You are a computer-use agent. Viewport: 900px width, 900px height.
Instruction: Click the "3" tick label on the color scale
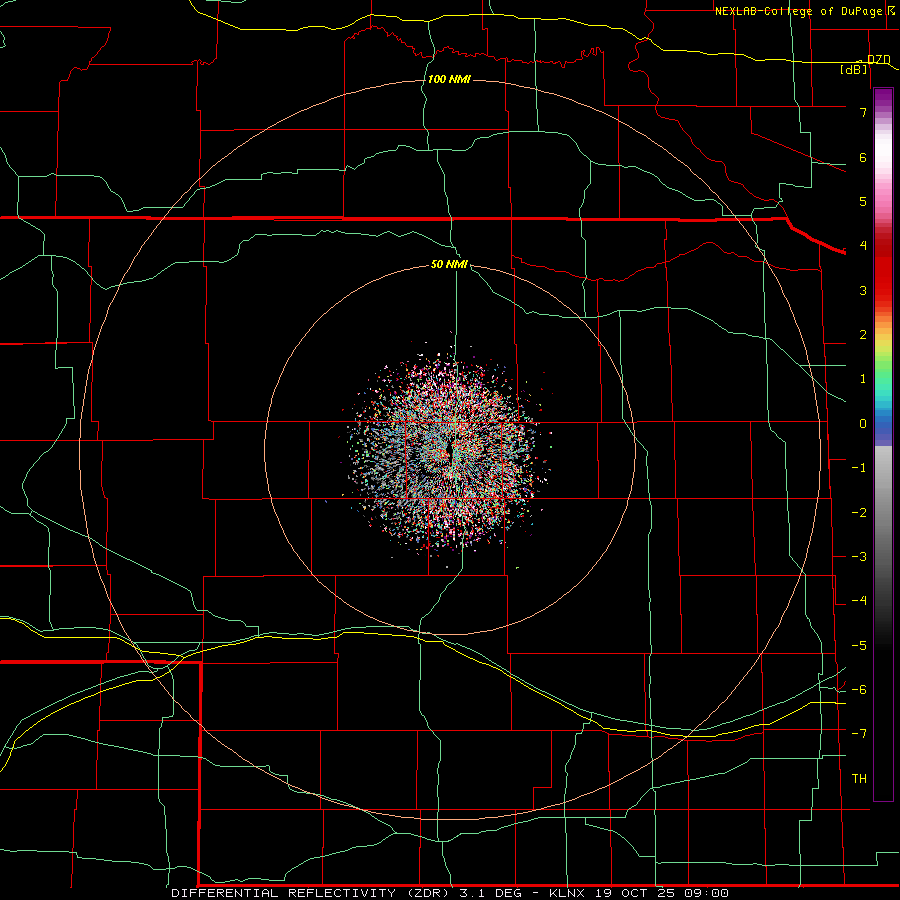(x=863, y=290)
